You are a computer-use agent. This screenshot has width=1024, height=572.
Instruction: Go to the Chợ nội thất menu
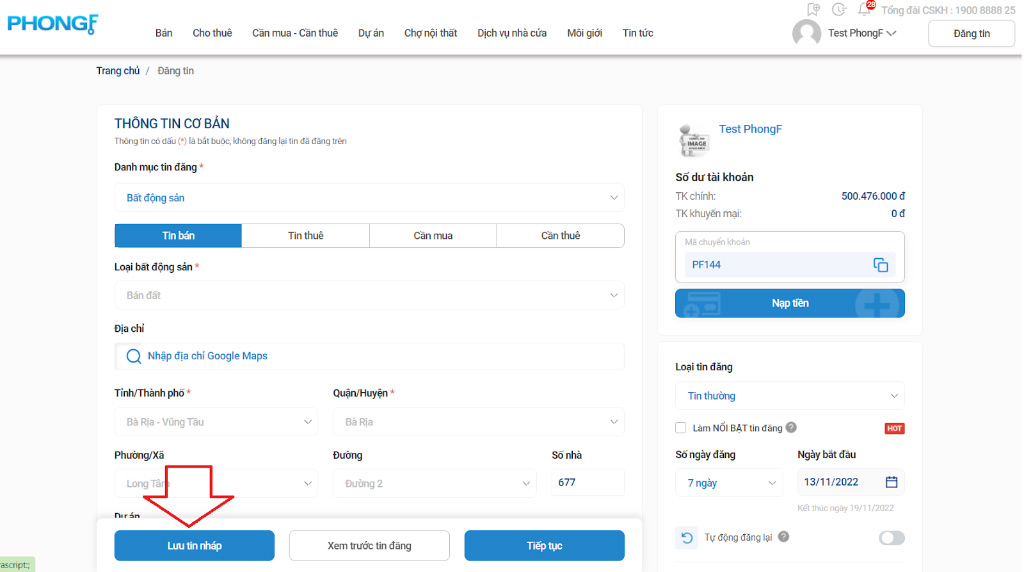[x=430, y=33]
